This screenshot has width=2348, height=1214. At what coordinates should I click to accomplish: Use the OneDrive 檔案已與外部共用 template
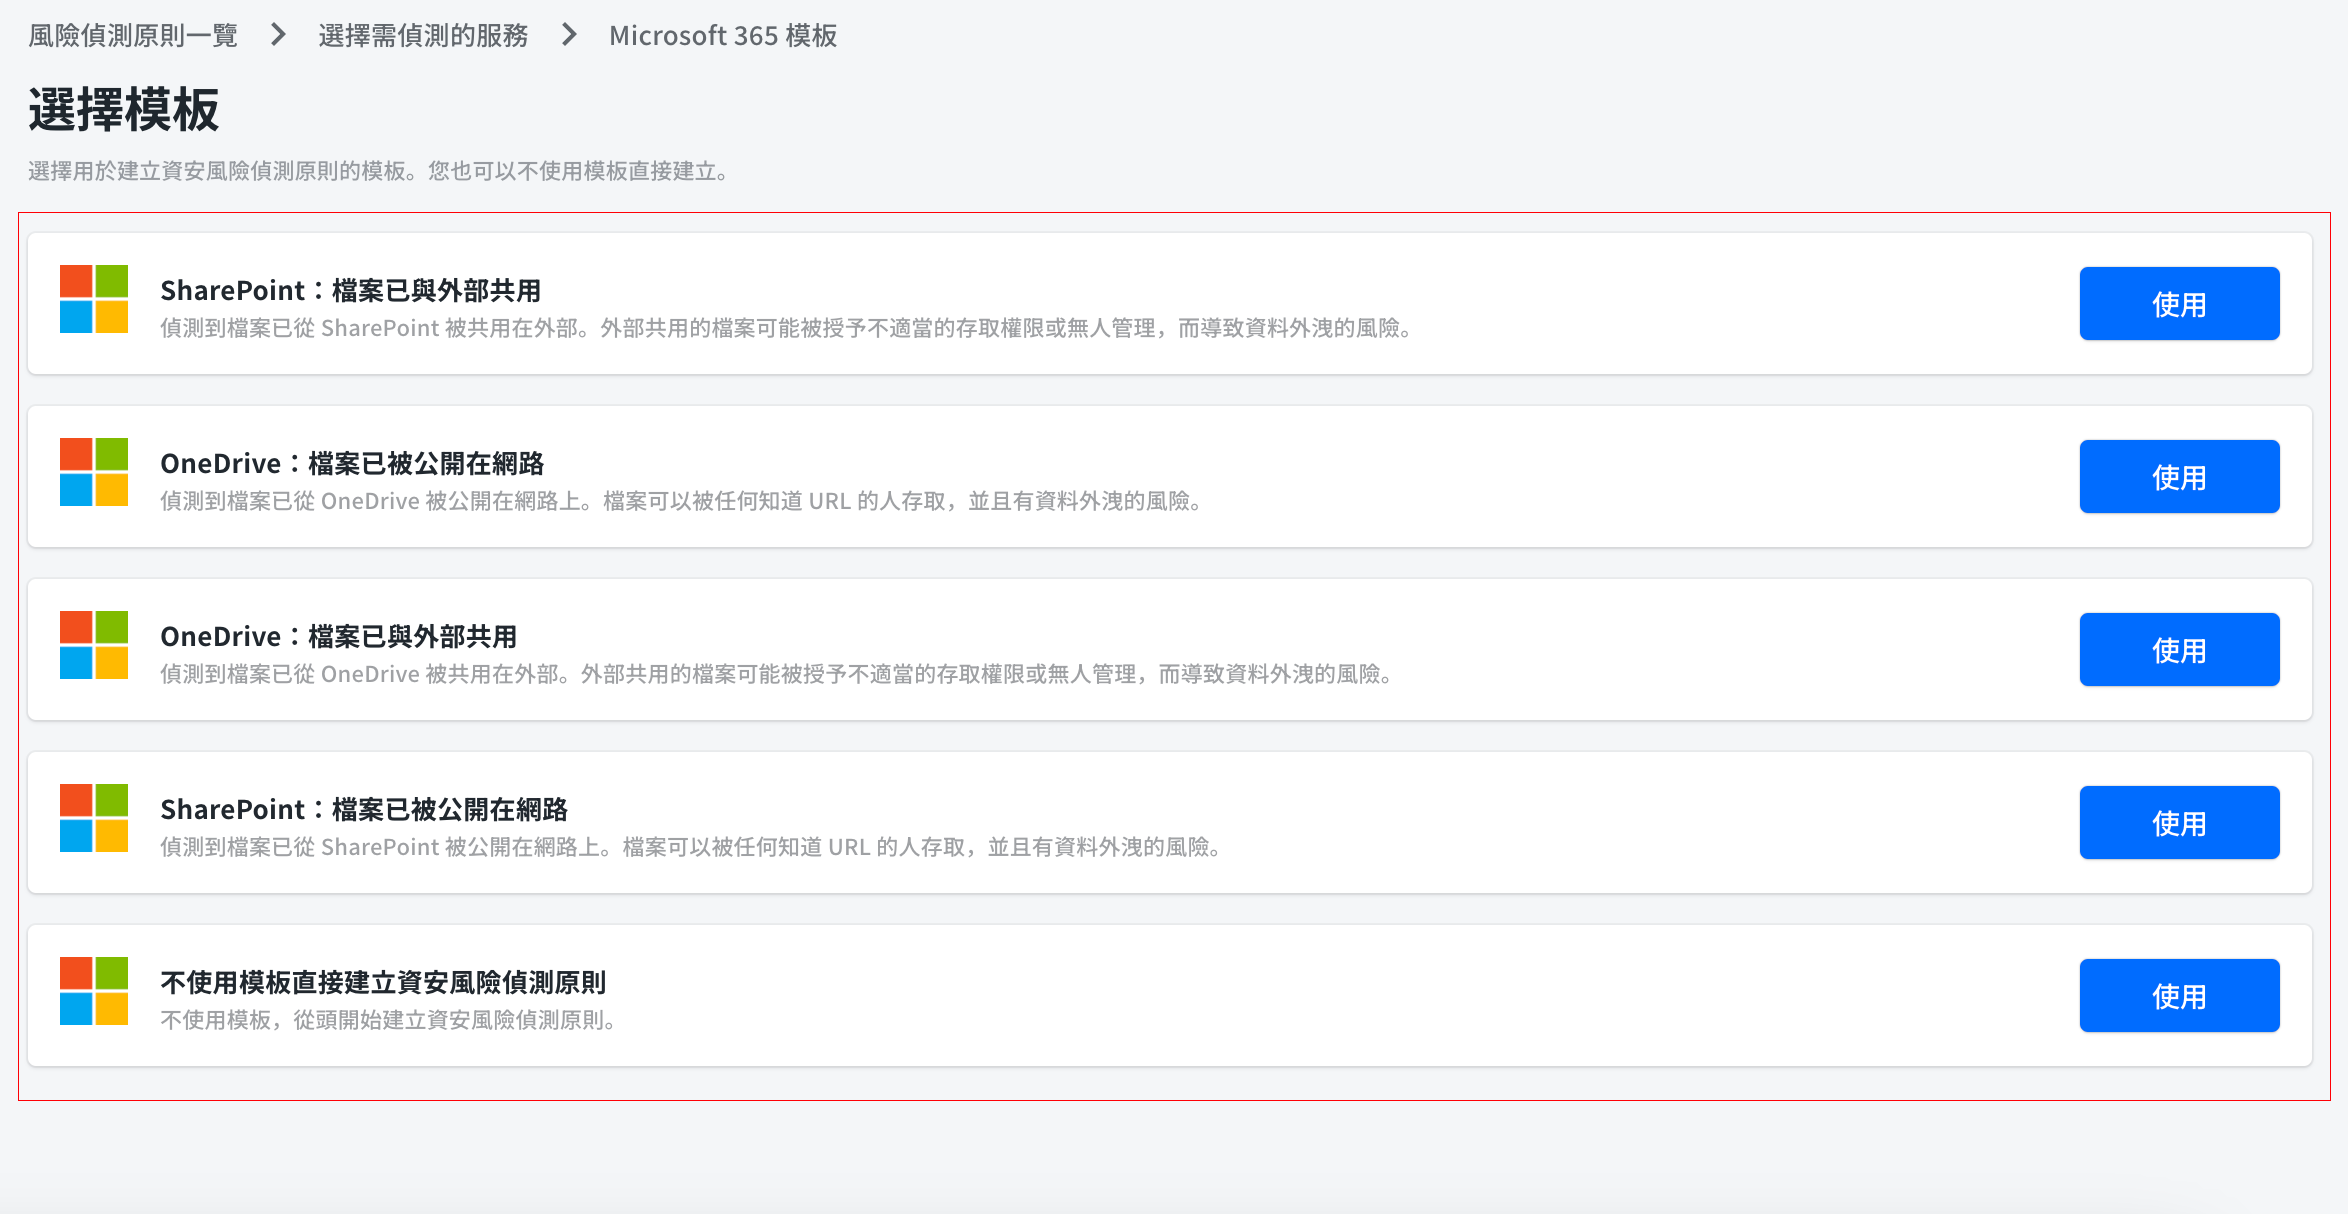tap(2179, 650)
